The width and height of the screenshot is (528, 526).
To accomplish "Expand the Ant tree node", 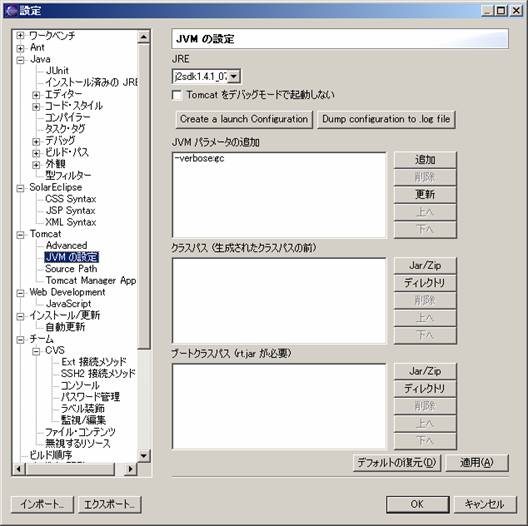I will tap(20, 48).
